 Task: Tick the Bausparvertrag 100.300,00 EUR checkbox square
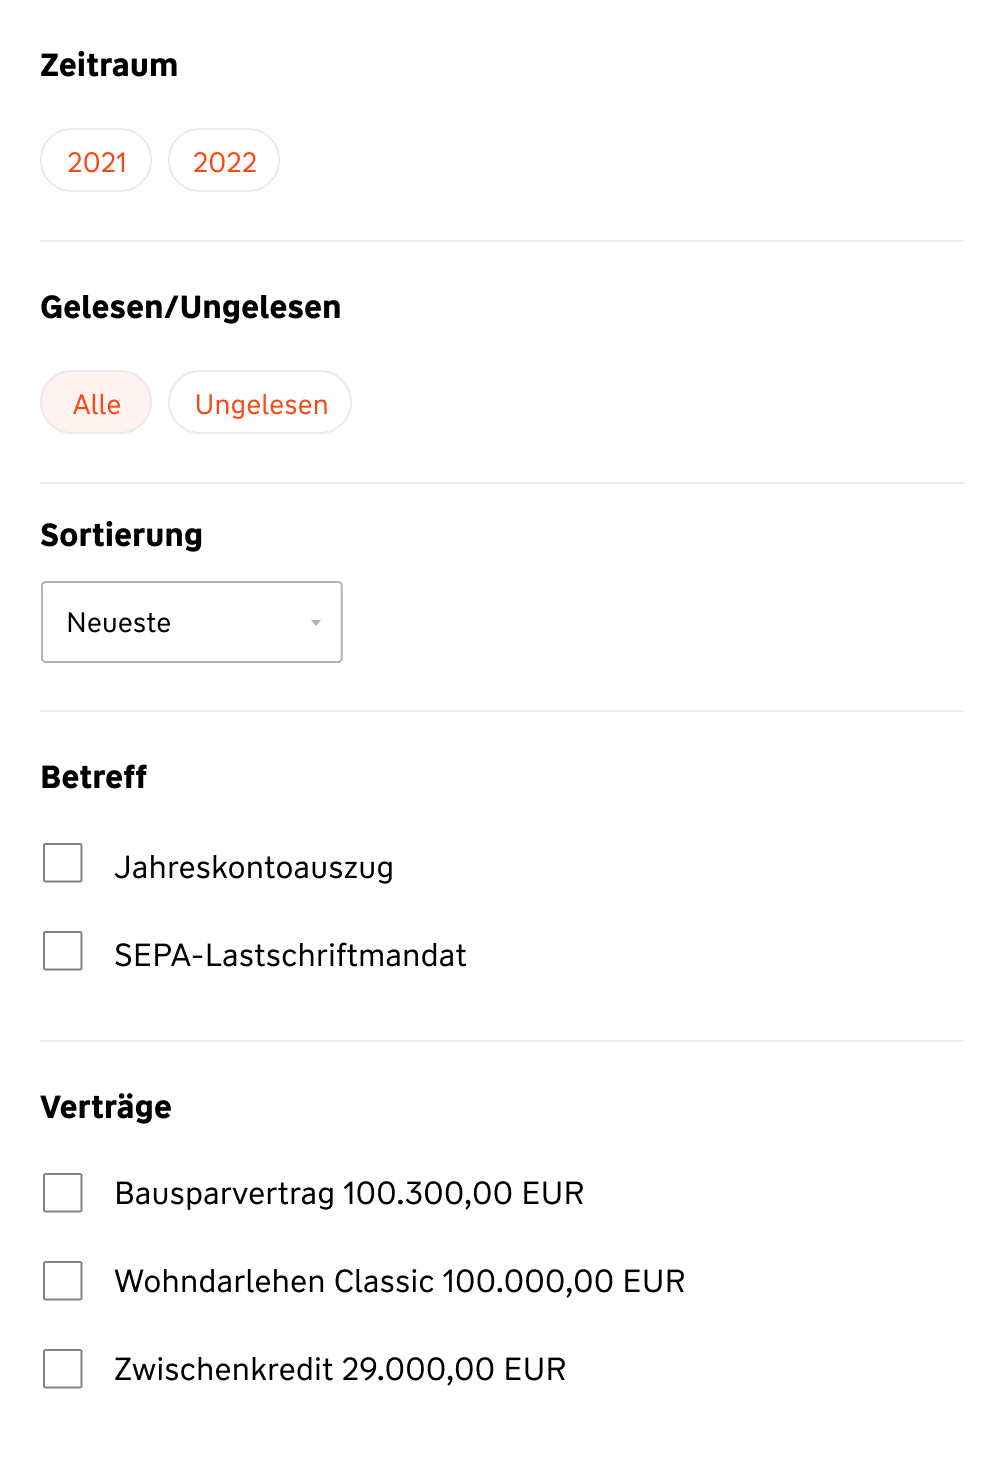tap(63, 1193)
